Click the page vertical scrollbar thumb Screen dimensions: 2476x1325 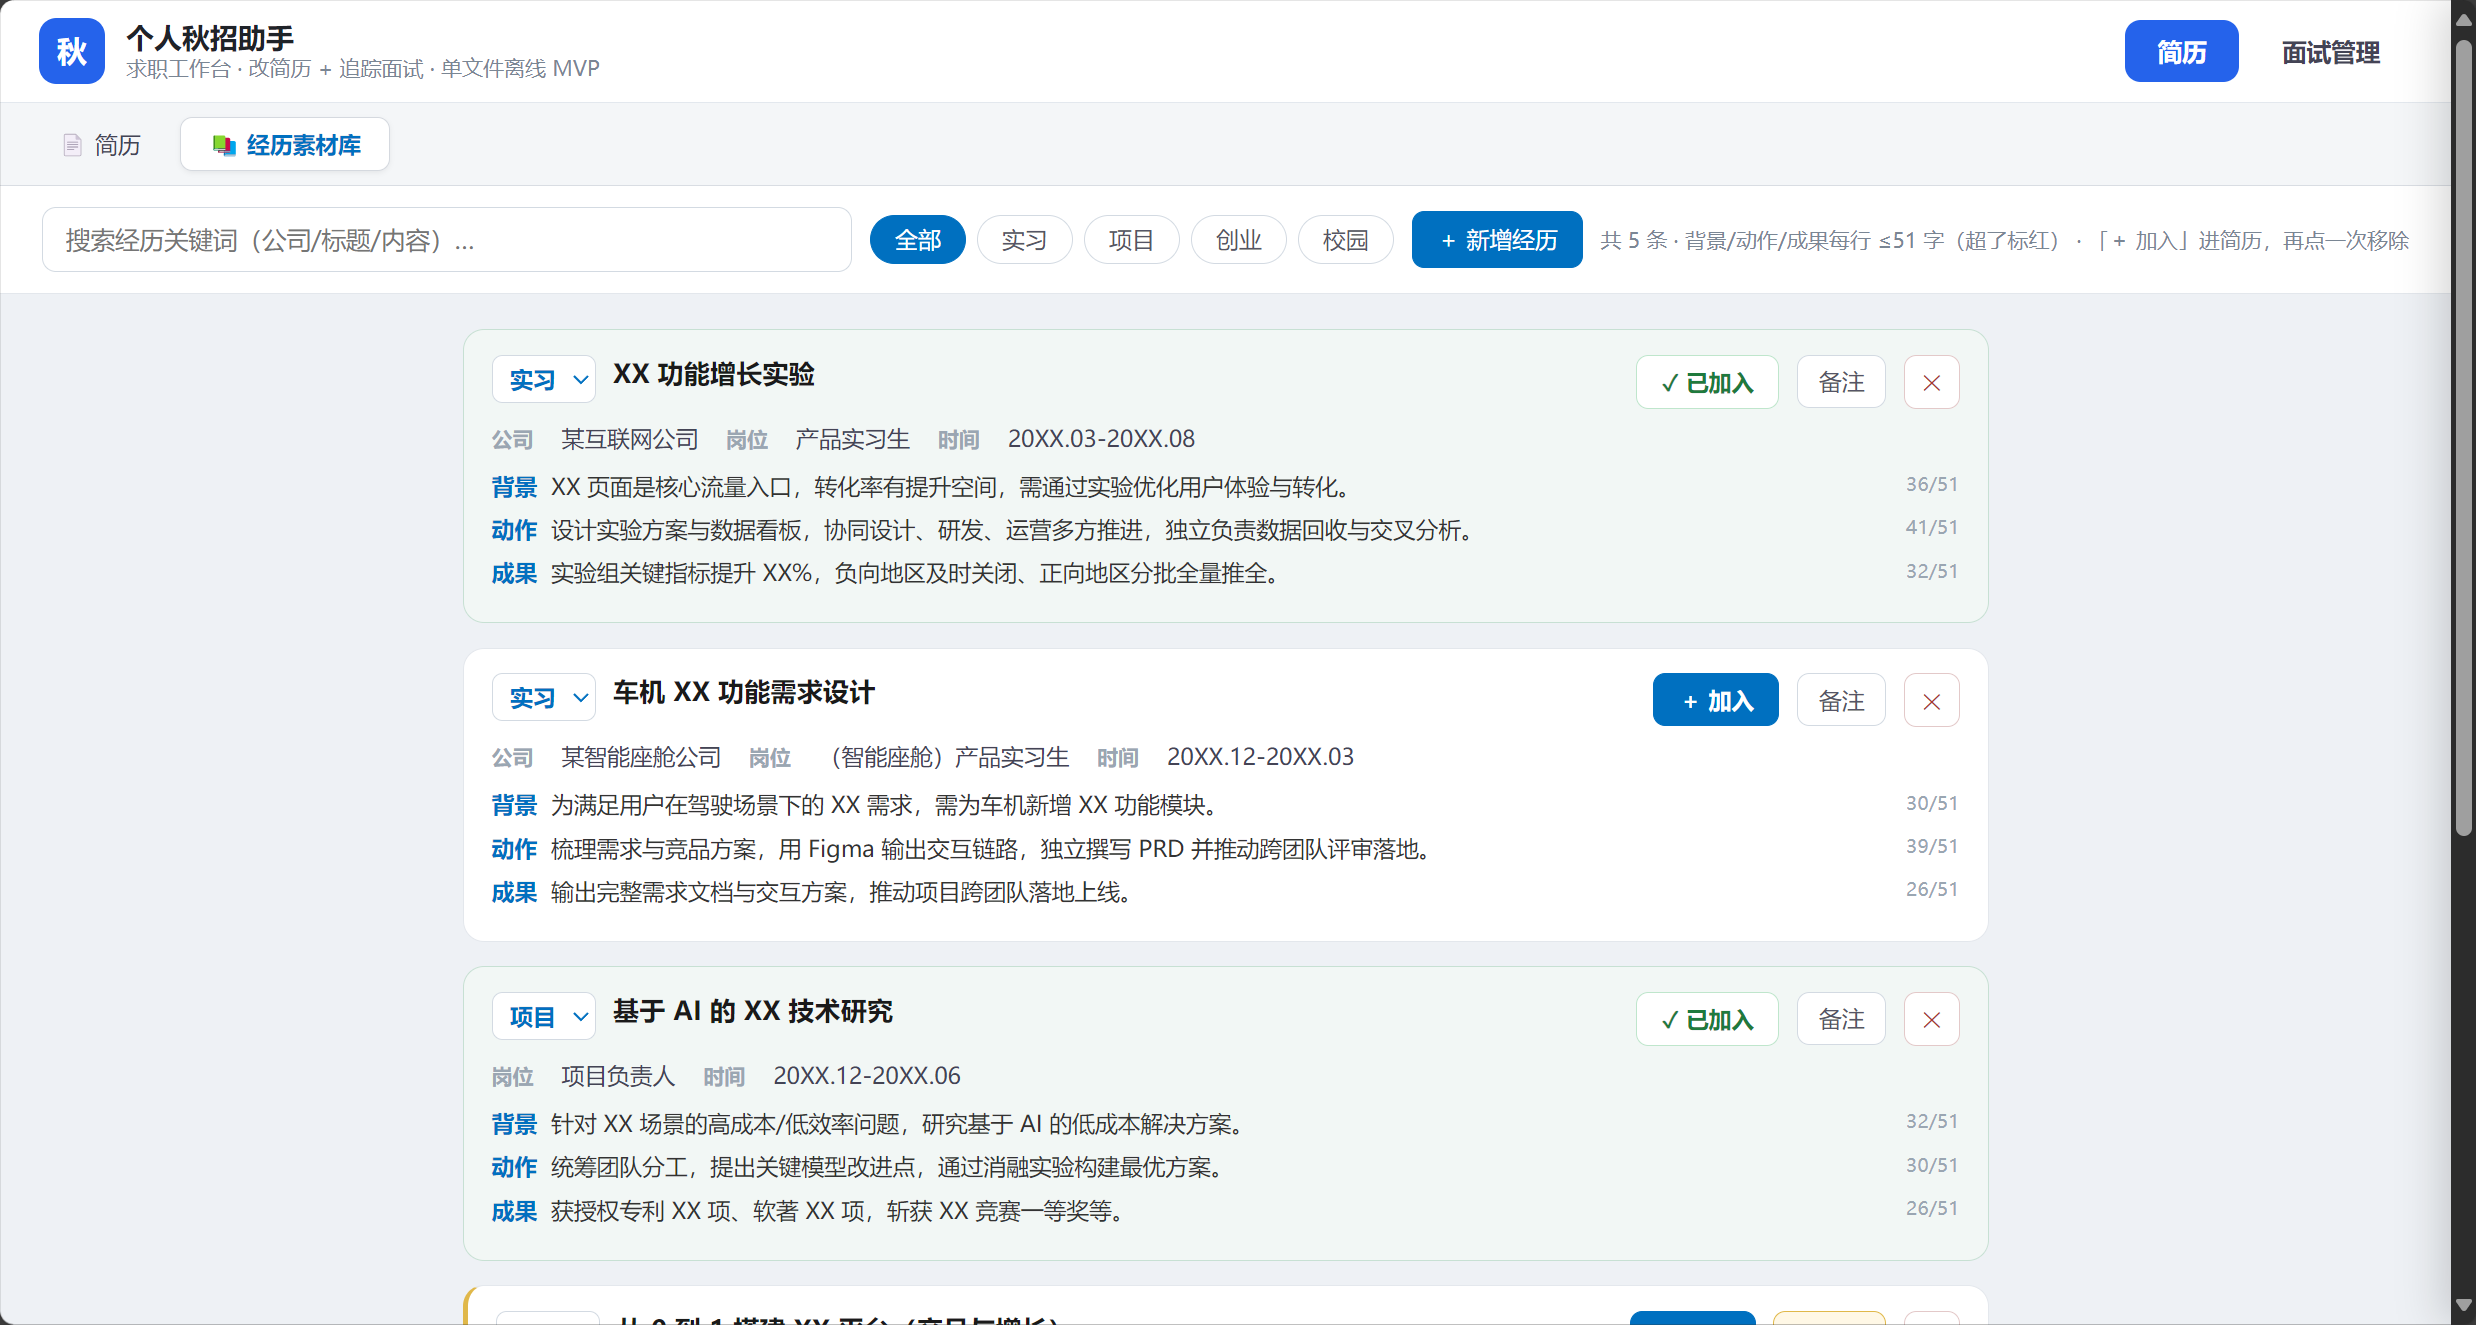2463,438
